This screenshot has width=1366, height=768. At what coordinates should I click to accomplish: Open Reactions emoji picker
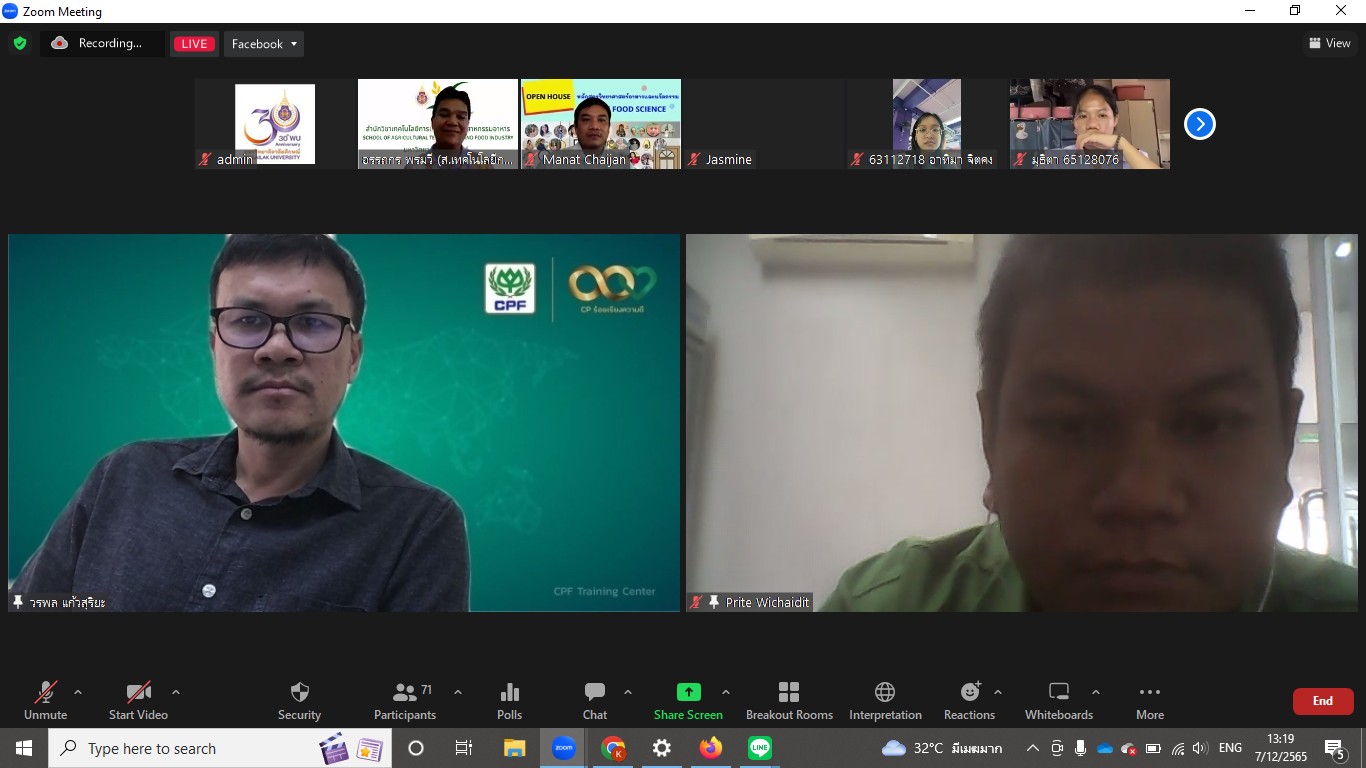point(969,700)
